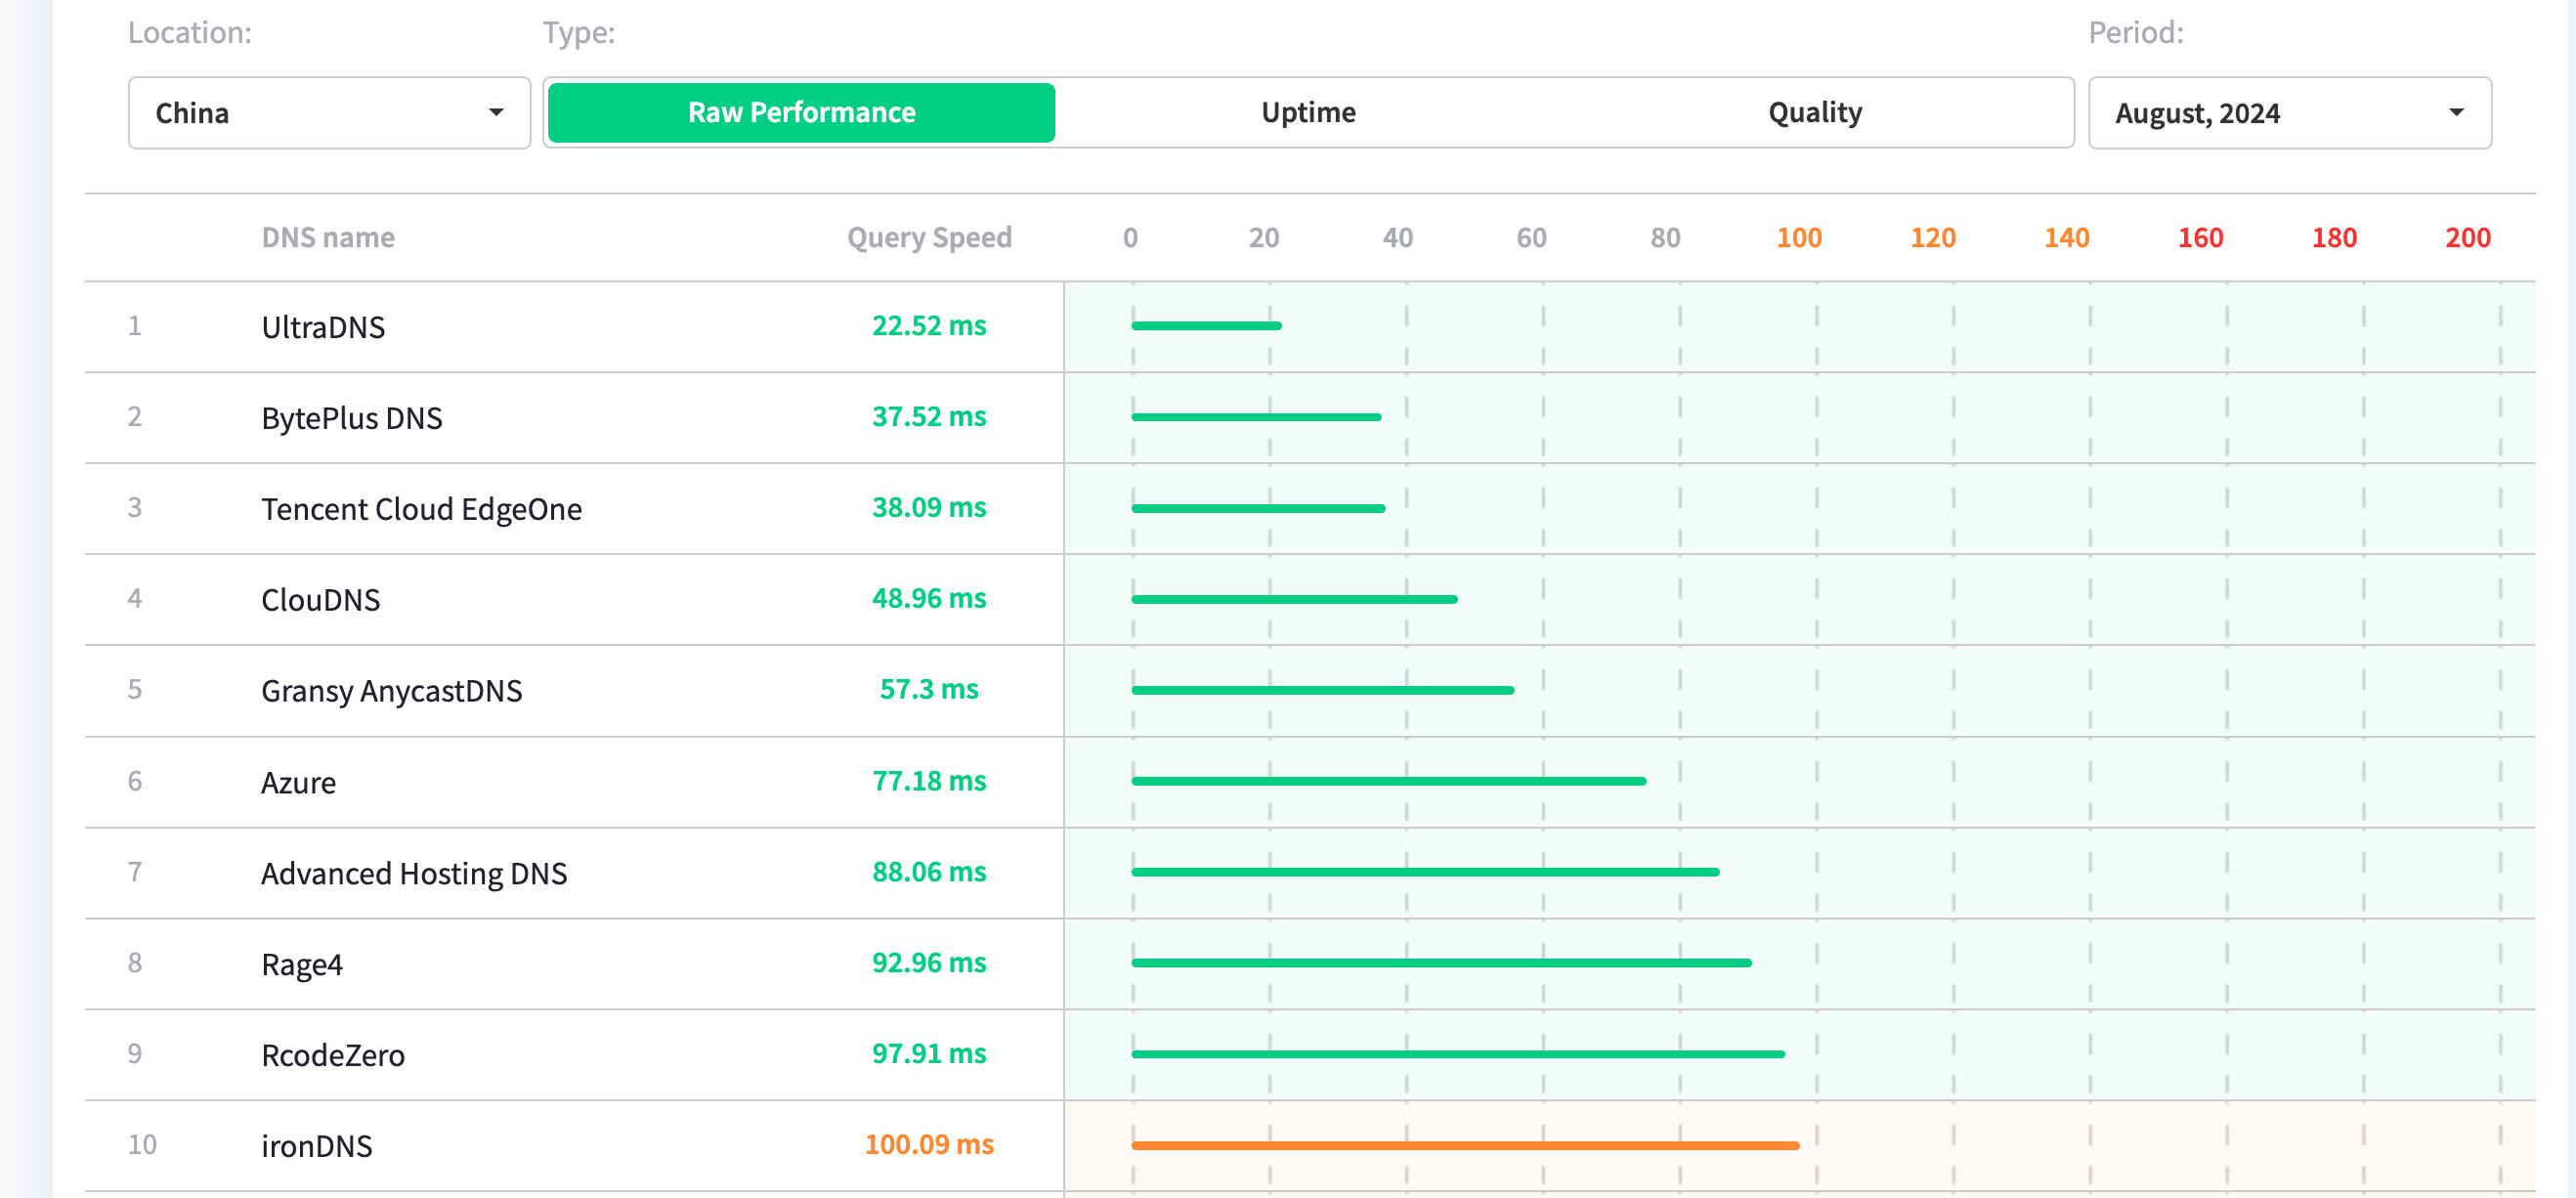Click the RcodeZero 97.91 ms value
This screenshot has width=2576, height=1198.
[x=929, y=1053]
